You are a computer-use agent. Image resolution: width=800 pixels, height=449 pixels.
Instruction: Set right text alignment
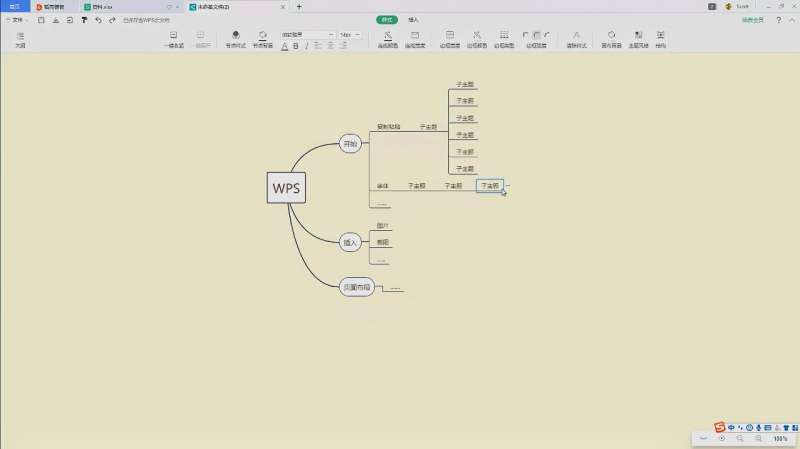click(x=343, y=46)
